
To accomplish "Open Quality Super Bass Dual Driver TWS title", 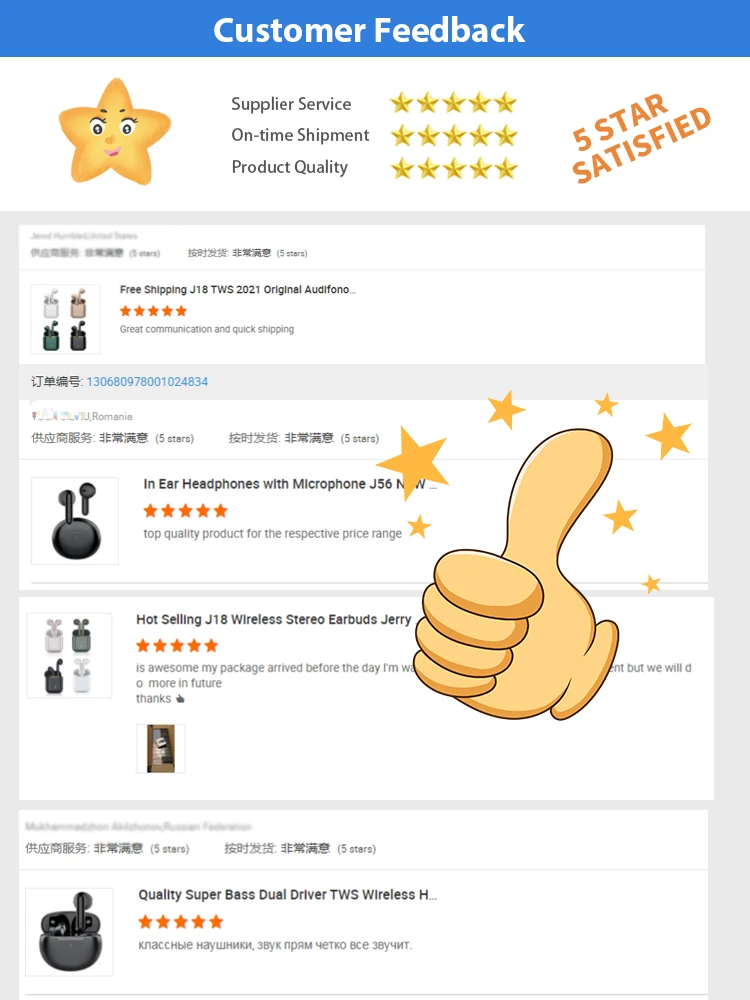I will click(288, 895).
